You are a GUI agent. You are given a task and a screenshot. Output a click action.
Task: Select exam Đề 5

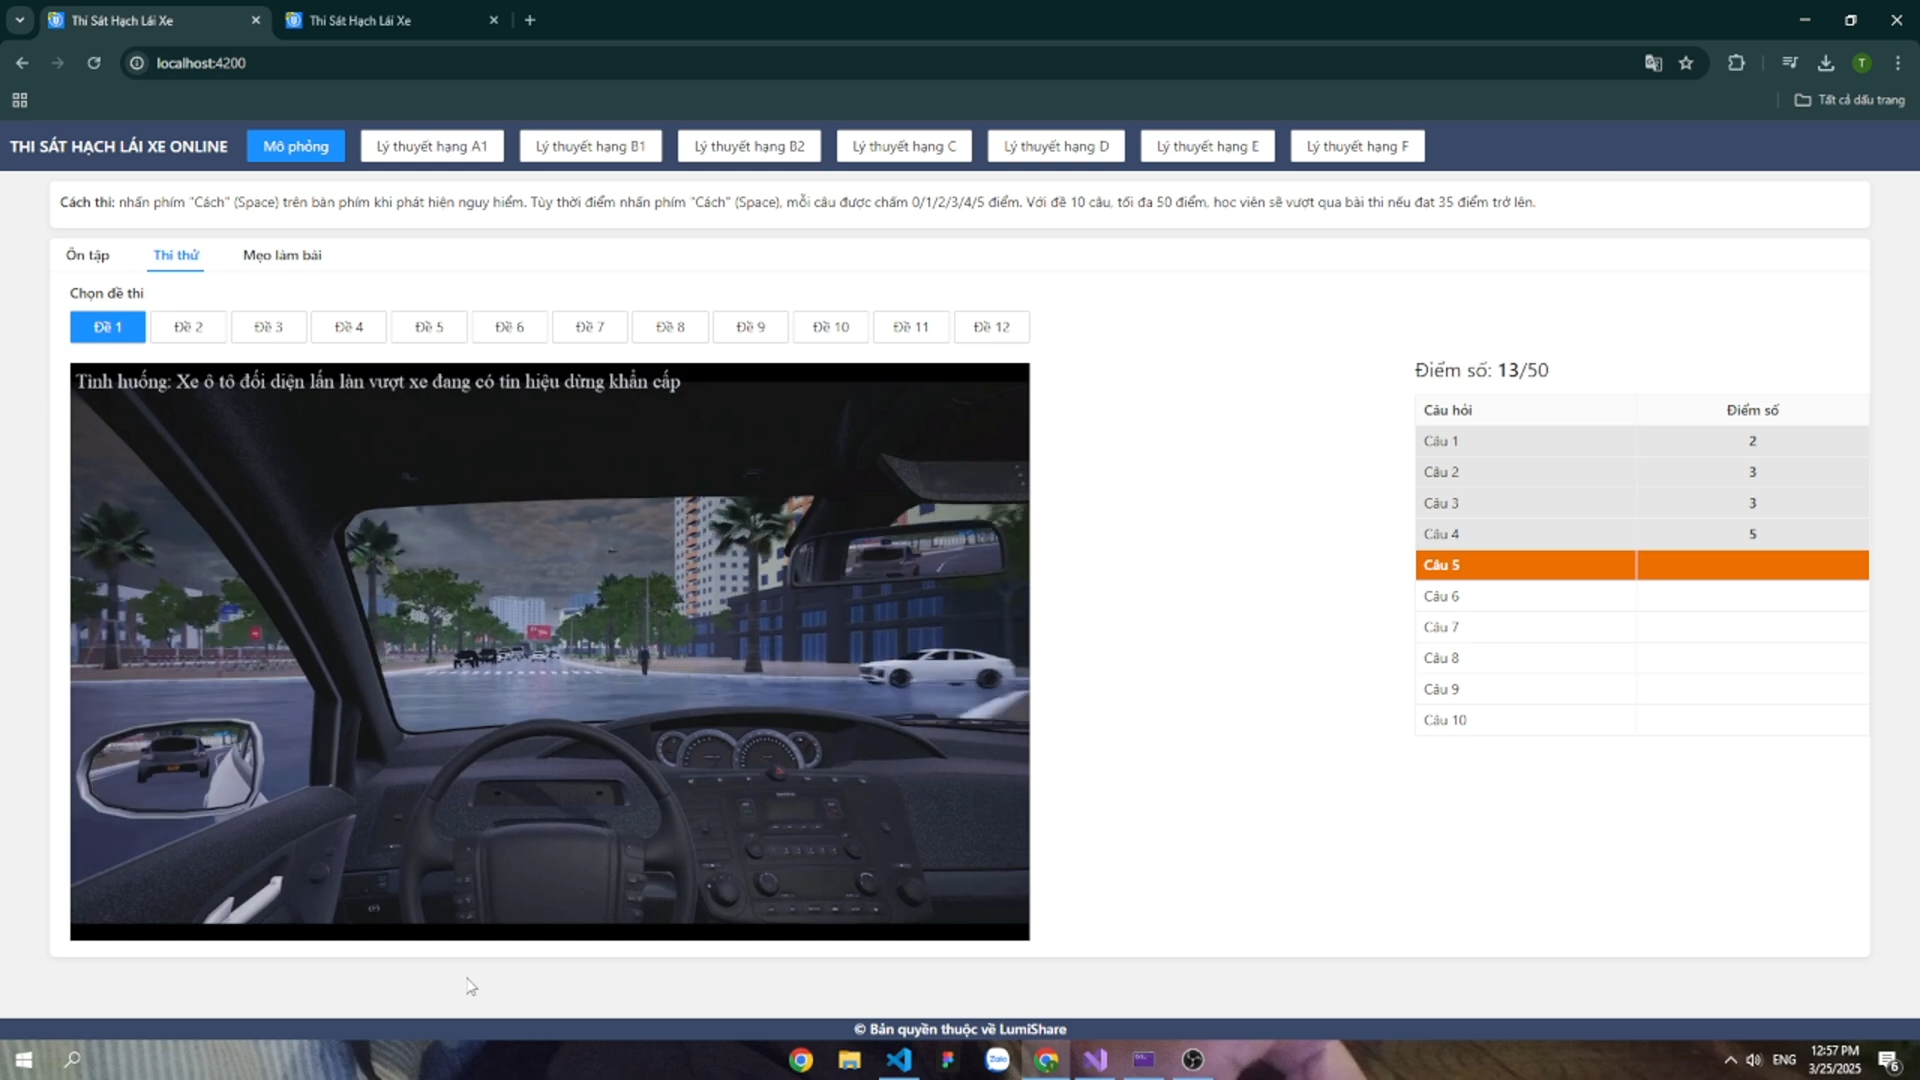point(429,327)
